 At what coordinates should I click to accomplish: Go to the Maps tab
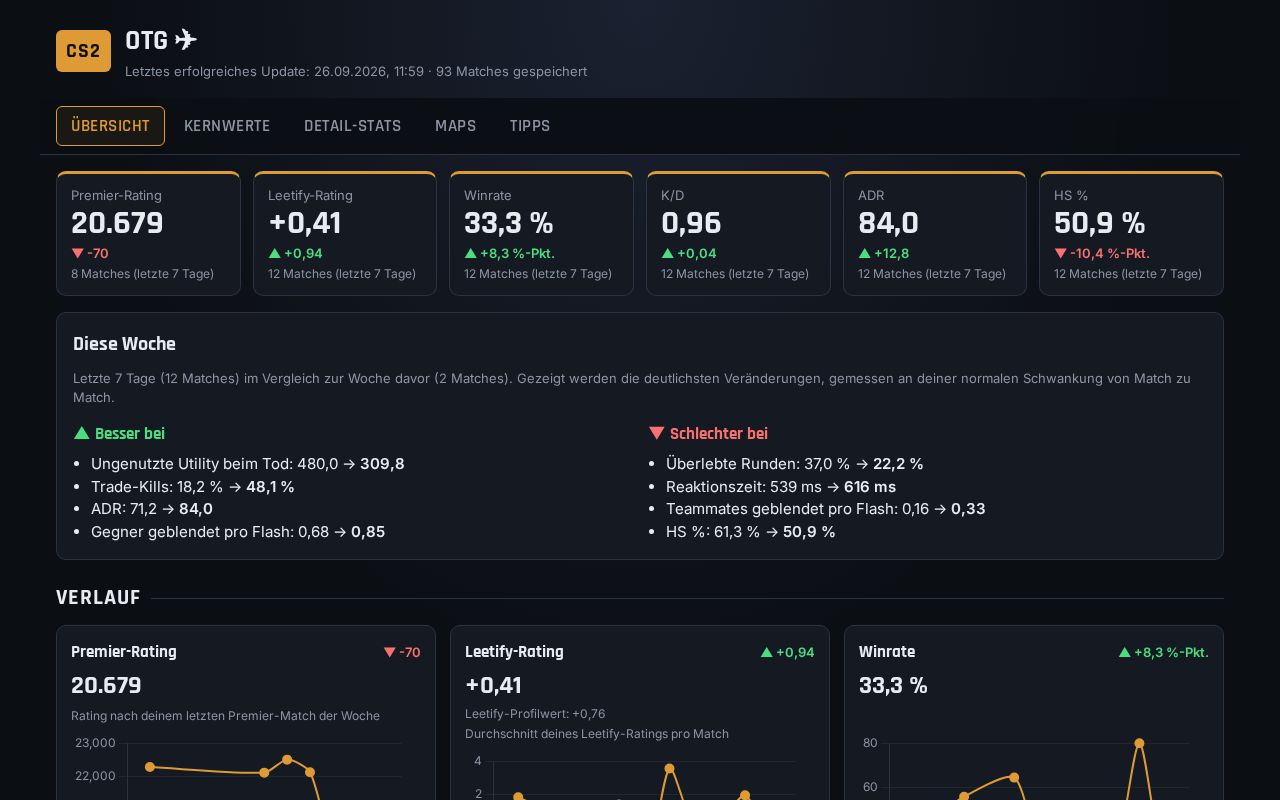click(455, 126)
